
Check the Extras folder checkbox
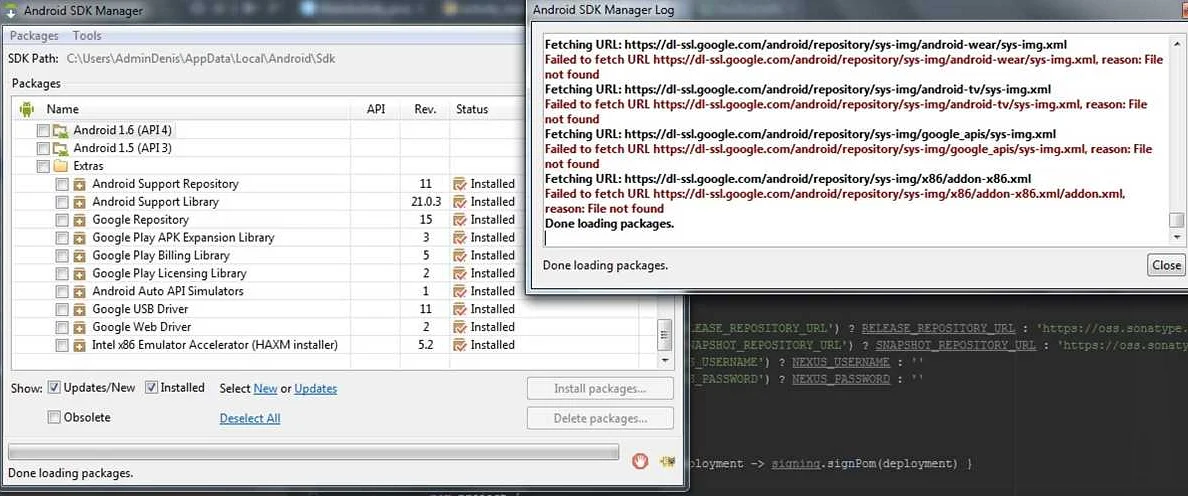point(43,166)
